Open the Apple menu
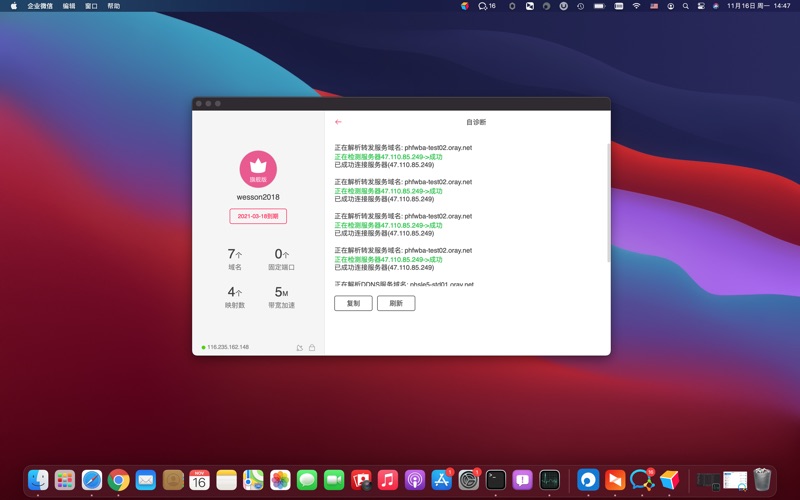The width and height of the screenshot is (800, 500). click(13, 6)
